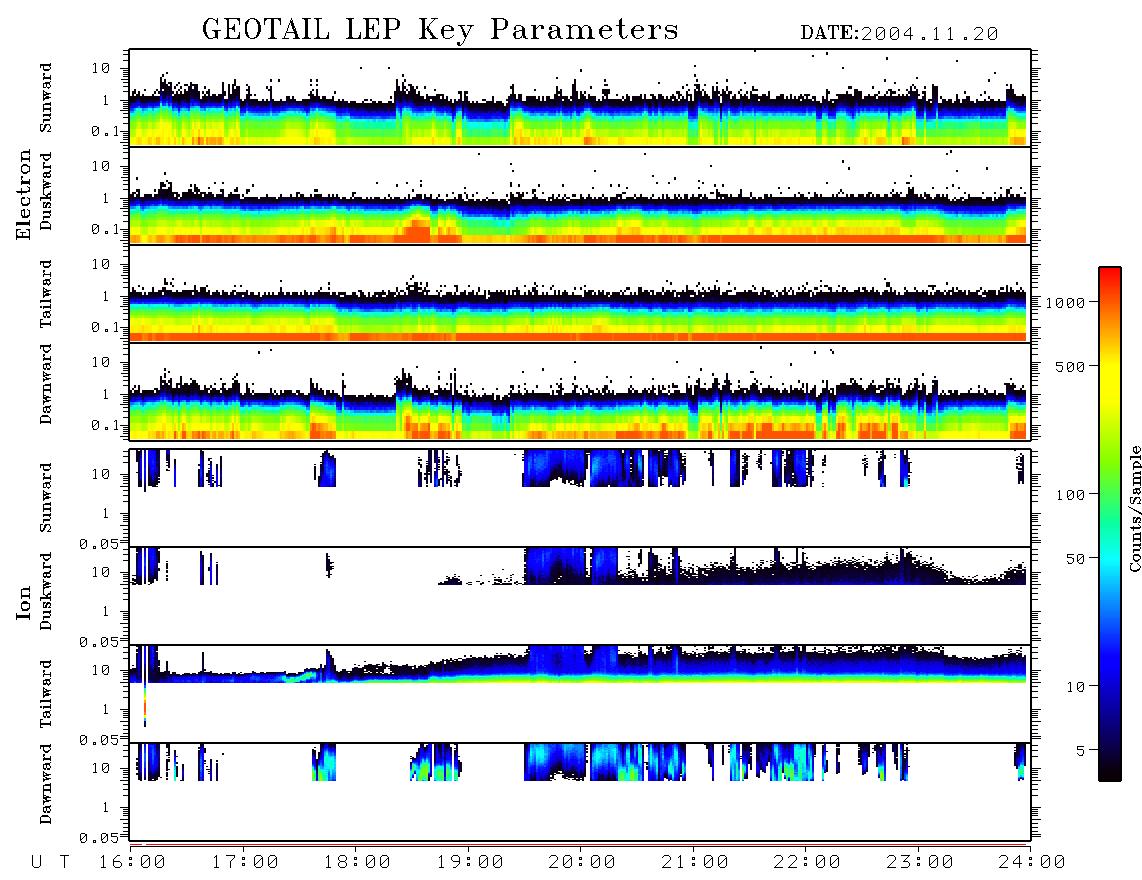
Task: Click the 20:00 time tick label
Action: click(582, 863)
